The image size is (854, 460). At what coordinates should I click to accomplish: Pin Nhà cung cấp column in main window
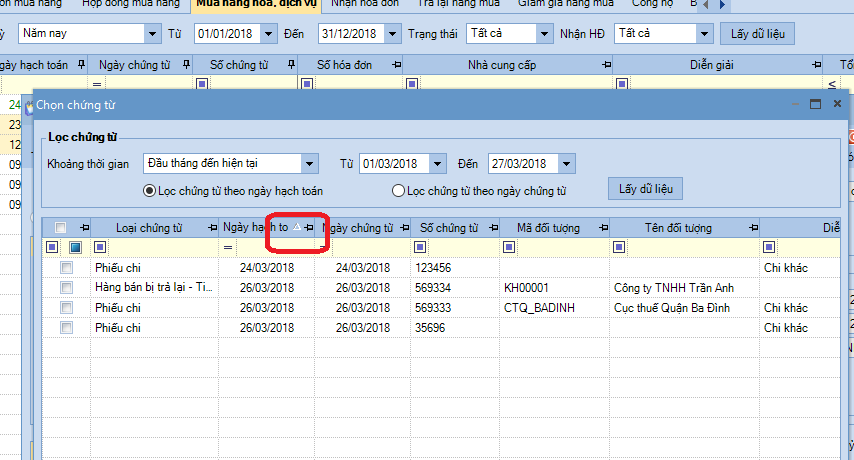click(607, 65)
